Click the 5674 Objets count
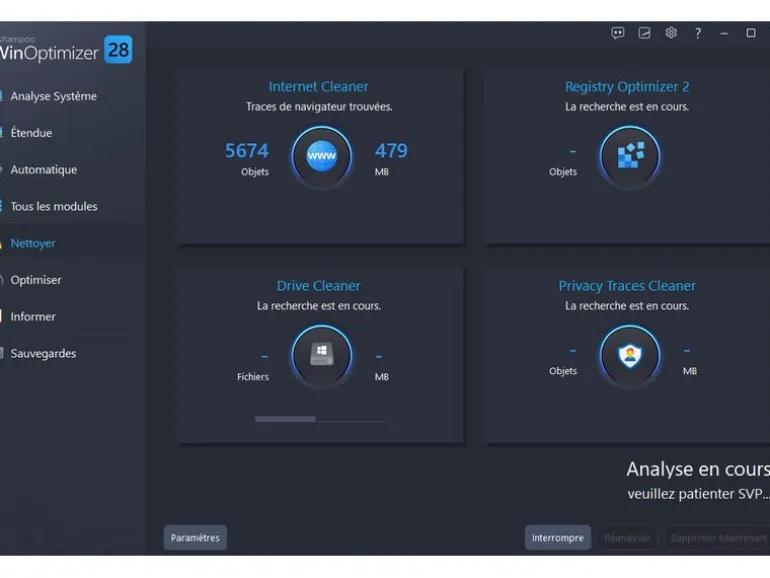770x578 pixels. (x=247, y=158)
